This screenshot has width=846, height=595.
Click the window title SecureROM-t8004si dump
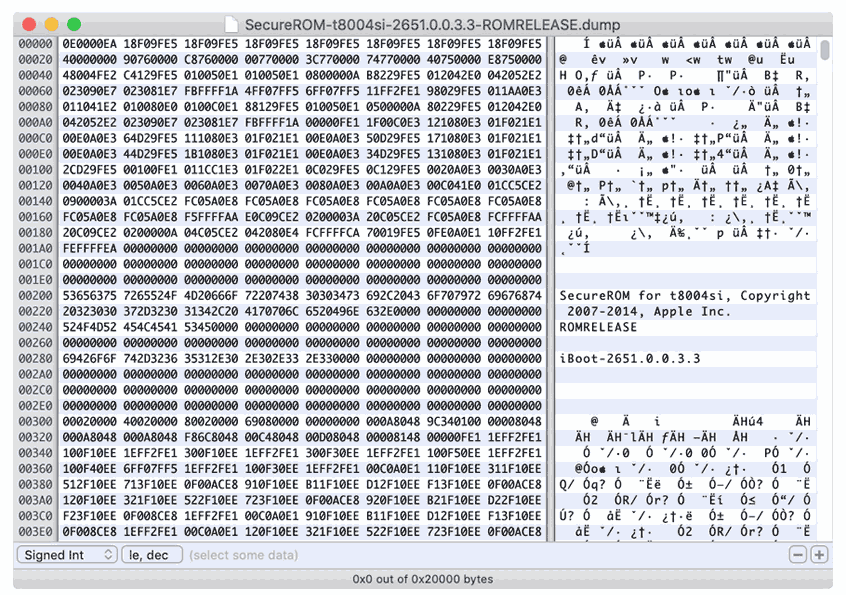click(432, 25)
